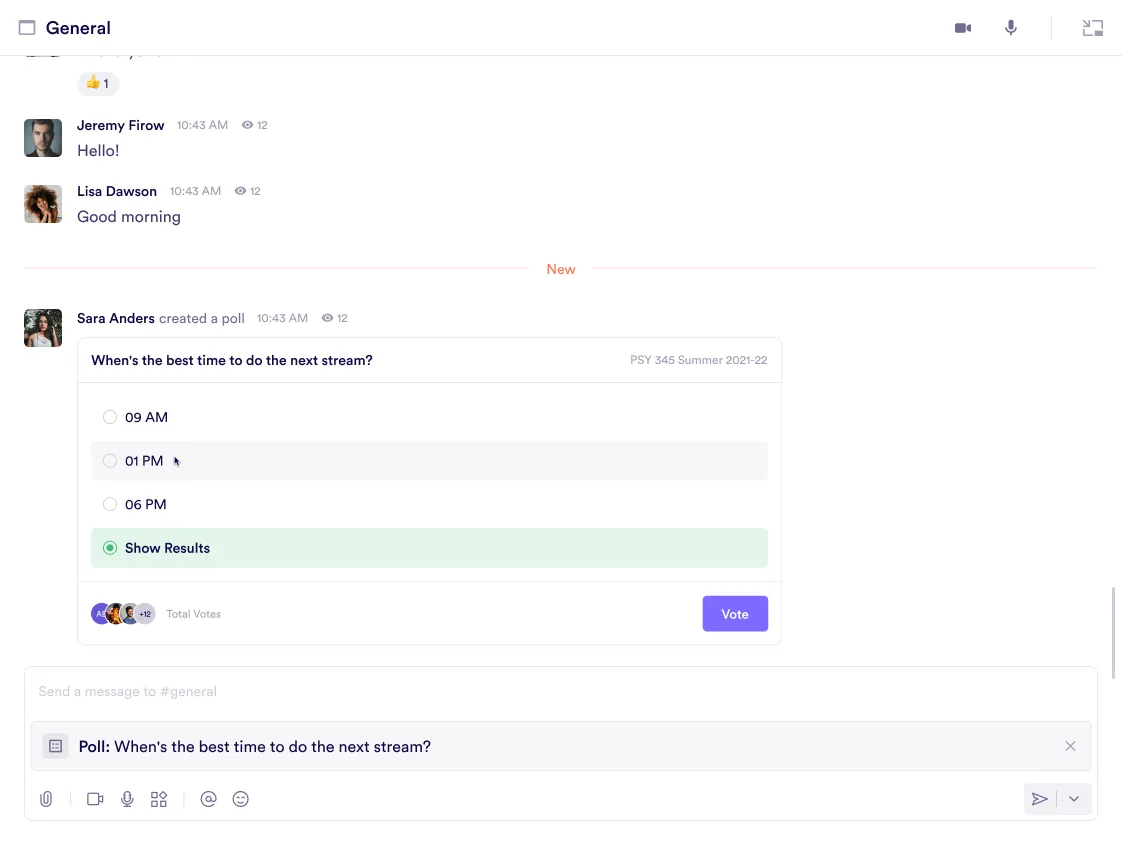Record a video clip from message toolbar
Image resolution: width=1122 pixels, height=843 pixels.
(x=95, y=799)
